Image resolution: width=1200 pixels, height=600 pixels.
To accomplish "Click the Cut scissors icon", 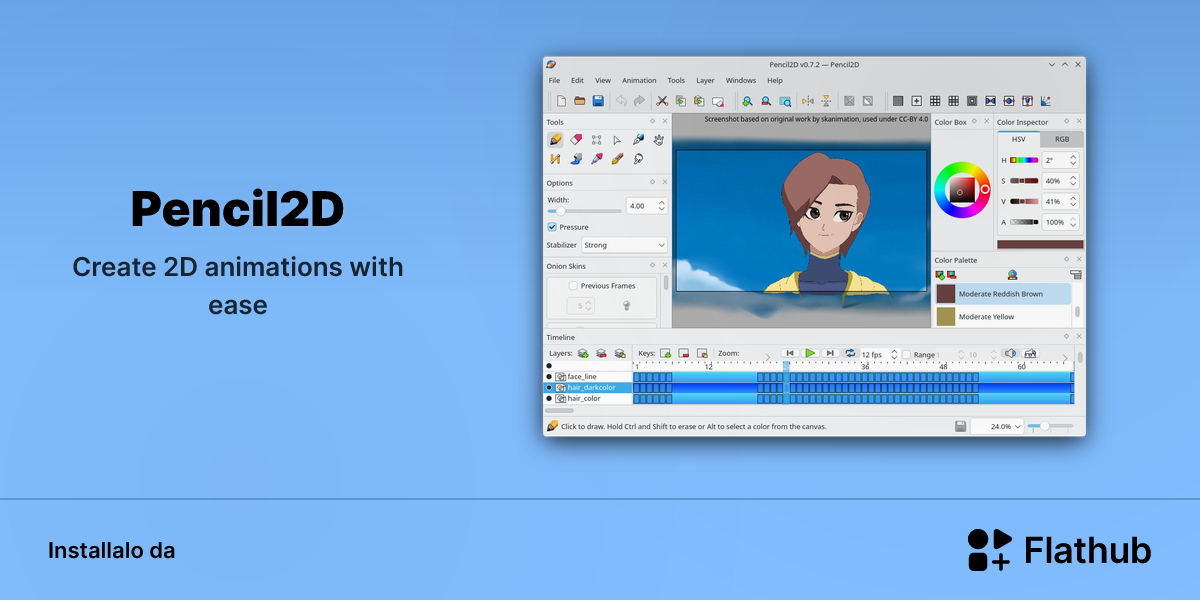I will click(x=661, y=101).
